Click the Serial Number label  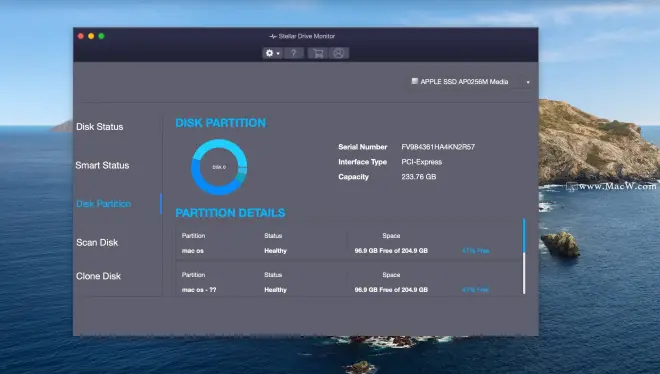coord(363,147)
